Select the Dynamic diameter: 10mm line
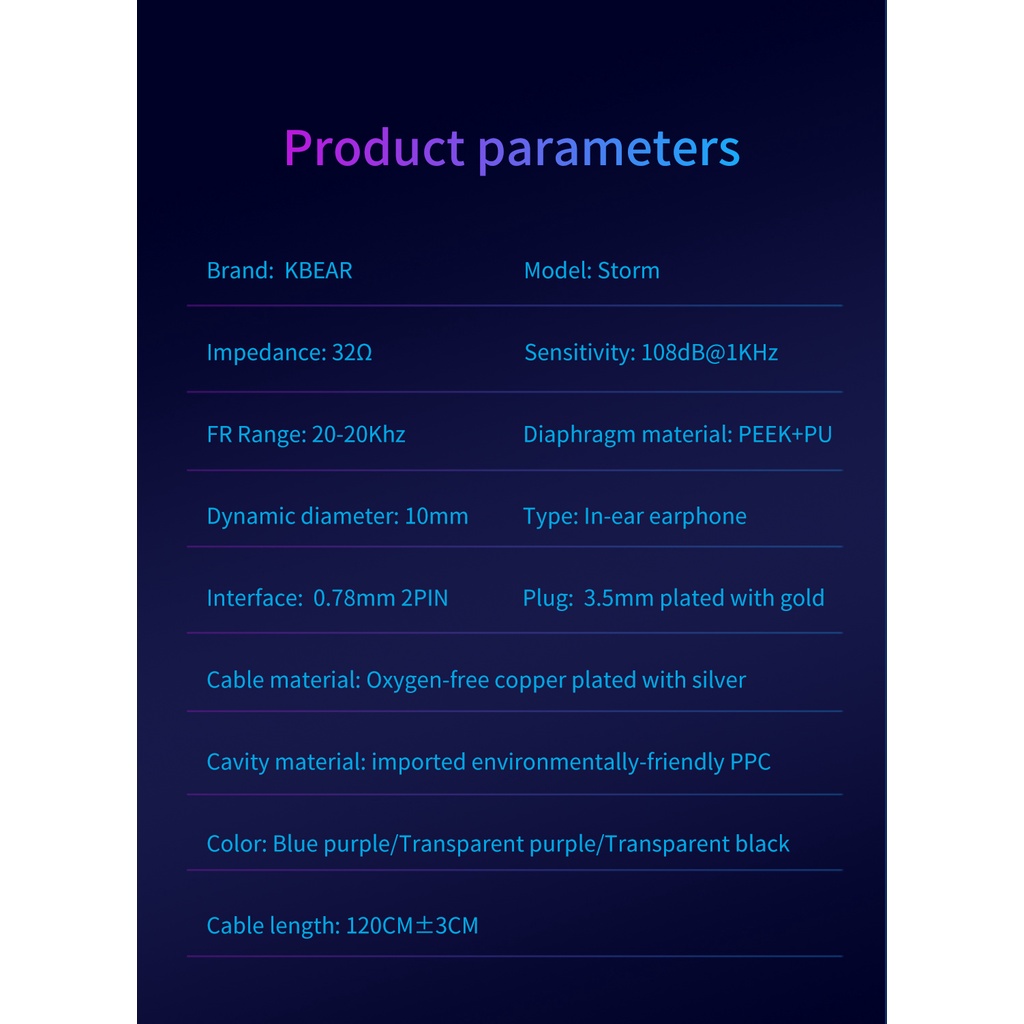The height and width of the screenshot is (1024, 1024). 337,516
